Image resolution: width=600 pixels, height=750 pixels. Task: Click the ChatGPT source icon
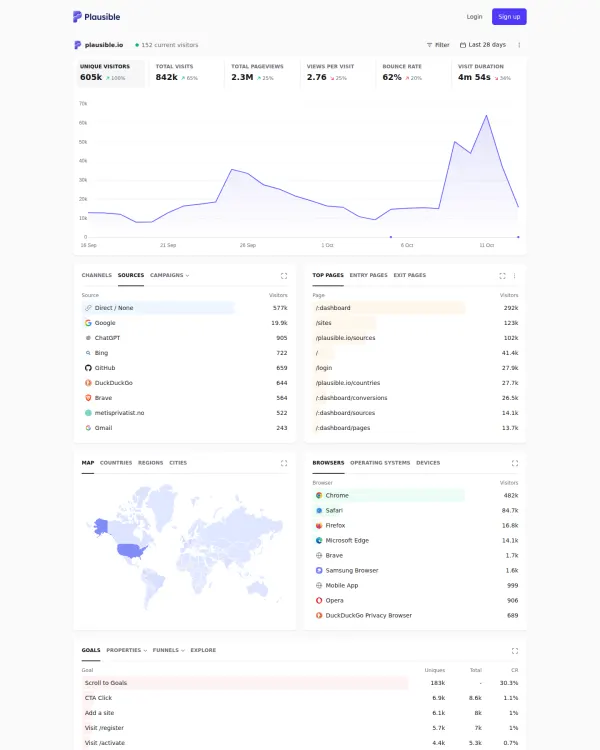88,338
